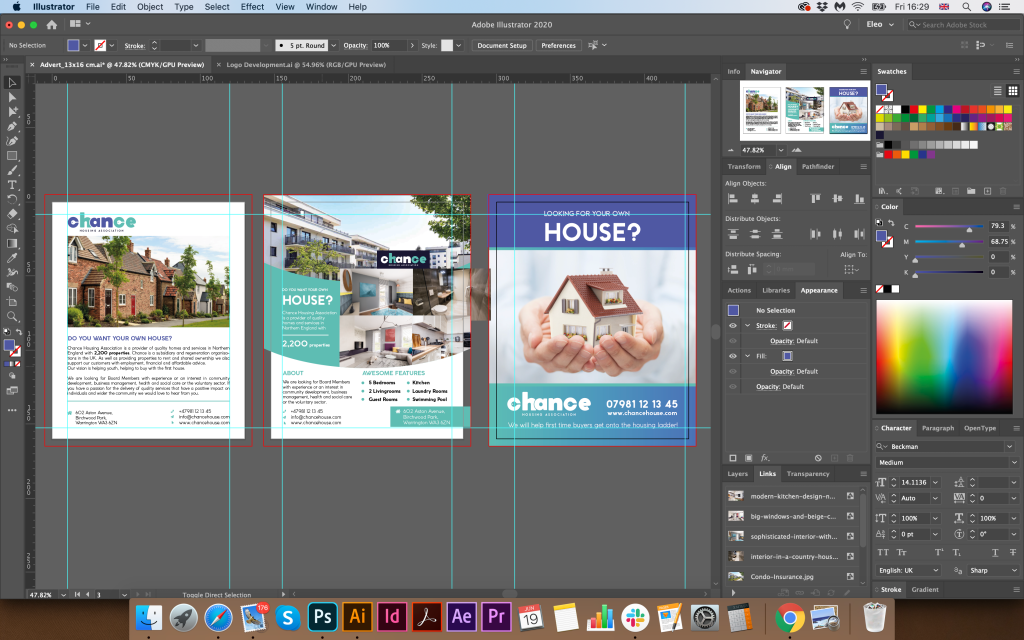
Task: Choose the Zoom tool in the toolbar
Action: [x=12, y=316]
